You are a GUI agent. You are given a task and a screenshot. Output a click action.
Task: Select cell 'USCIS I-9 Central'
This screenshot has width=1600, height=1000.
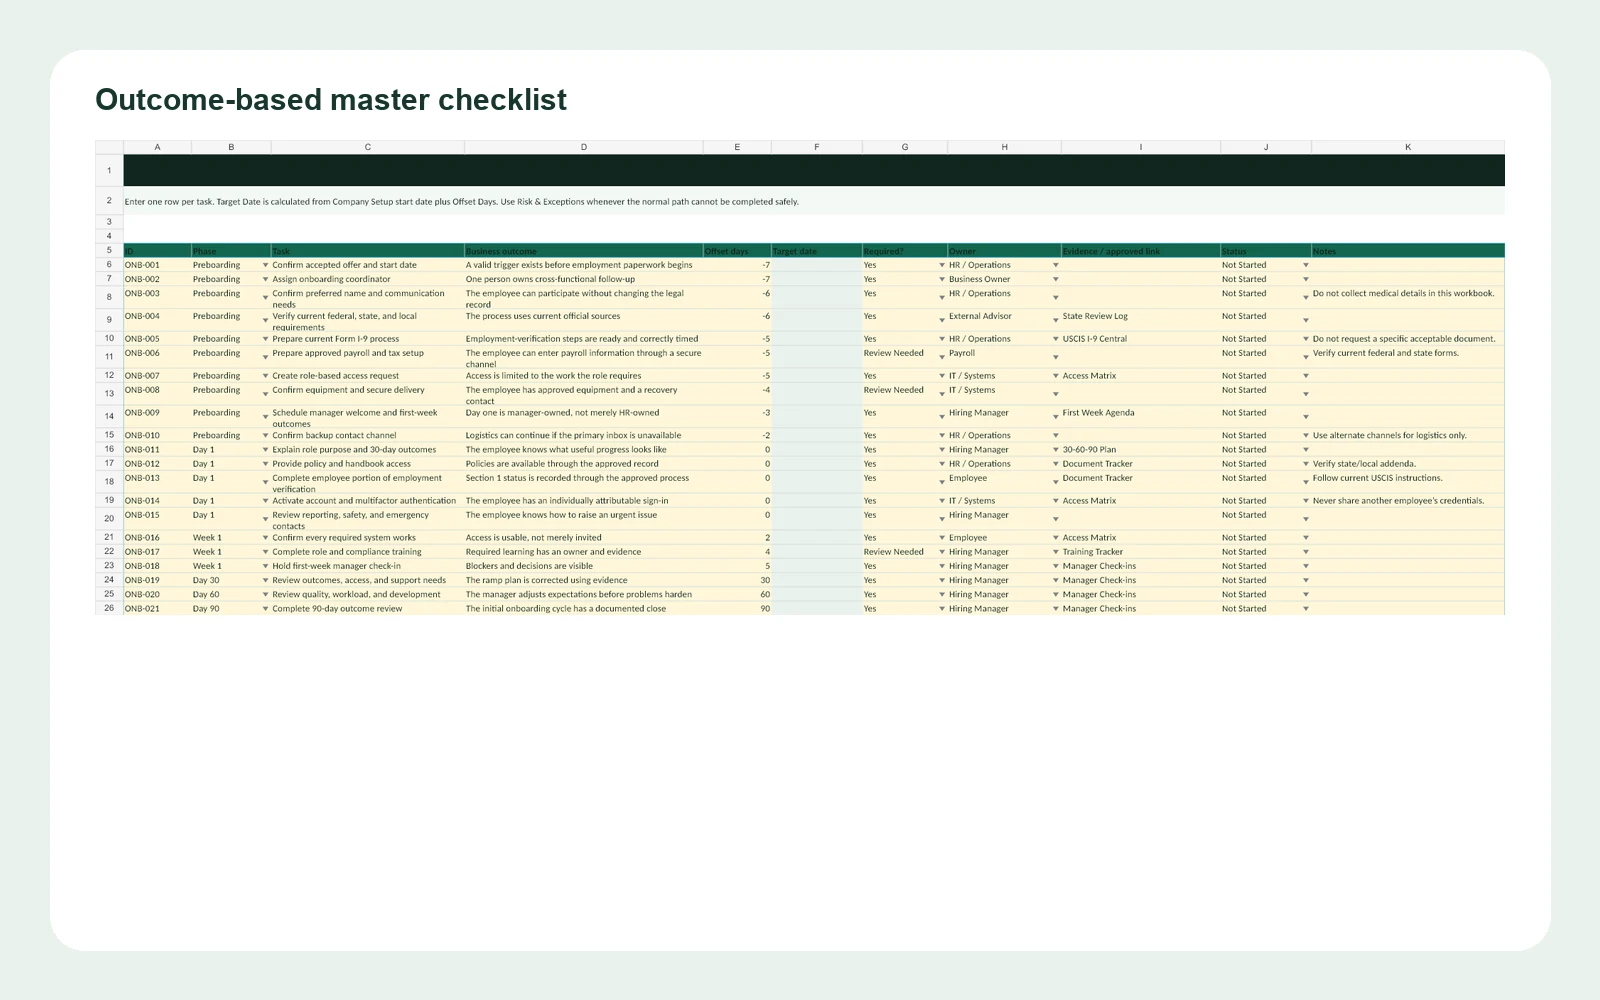[x=1140, y=339]
